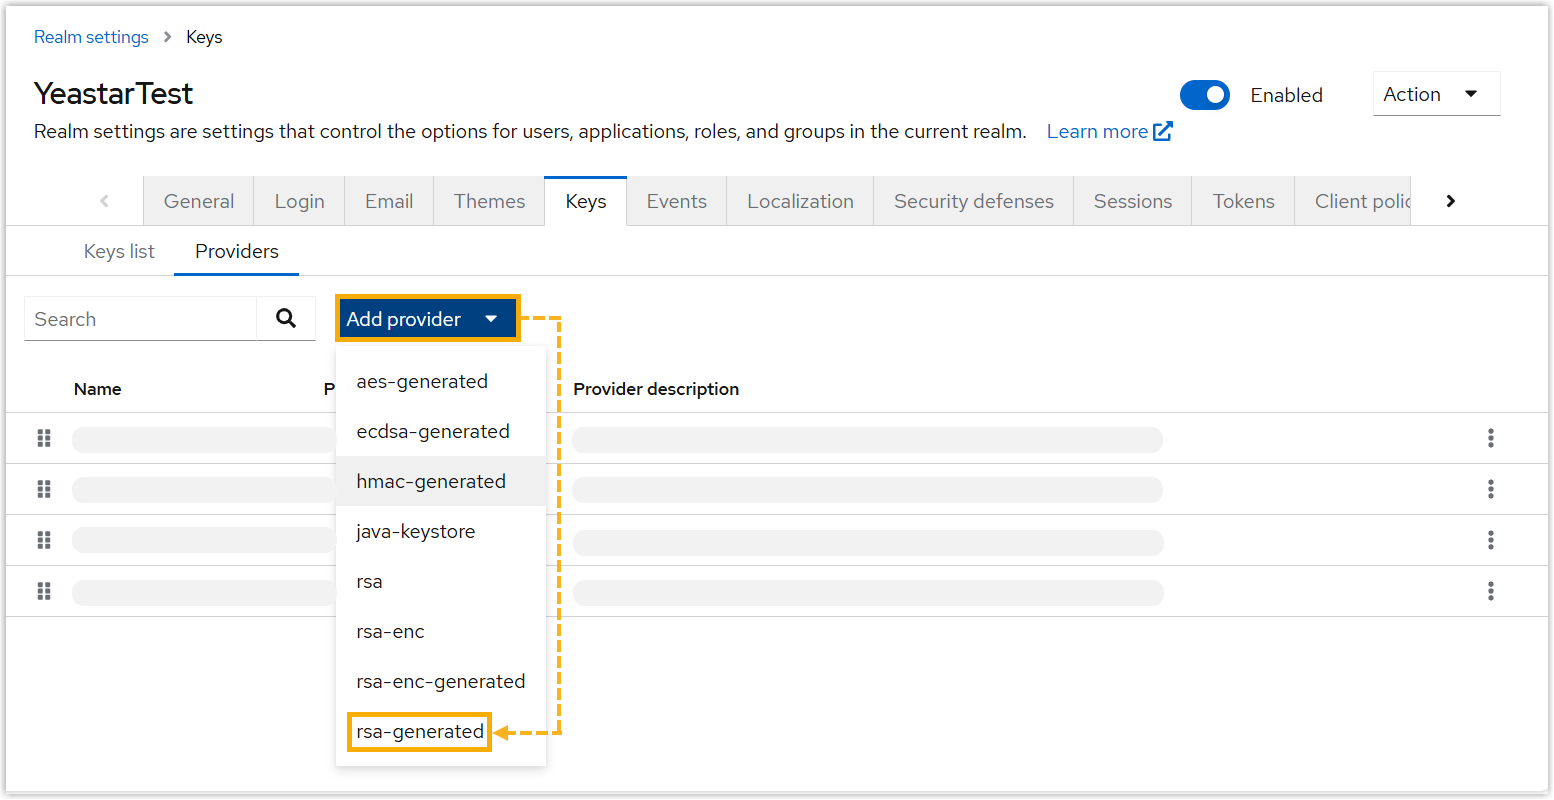
Task: Open kebab menu for first provider row
Action: [1490, 438]
